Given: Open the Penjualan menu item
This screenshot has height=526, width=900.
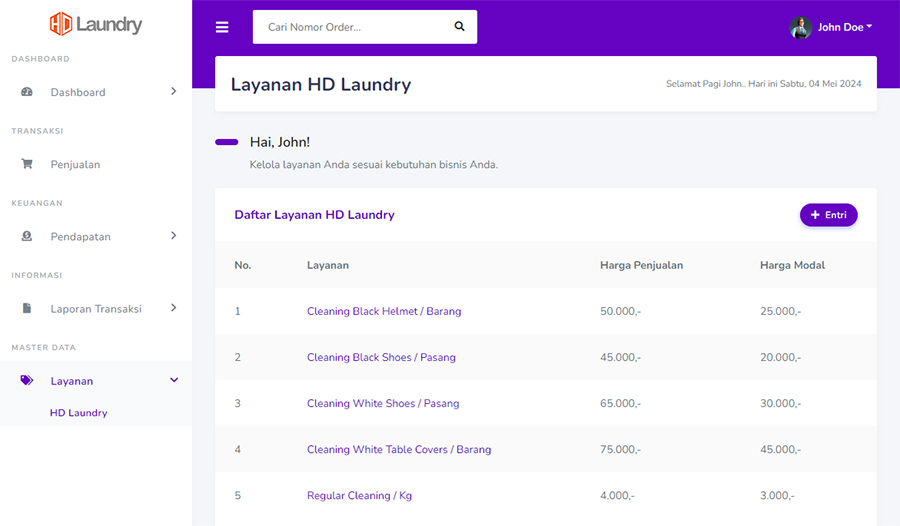Looking at the screenshot, I should (x=96, y=164).
